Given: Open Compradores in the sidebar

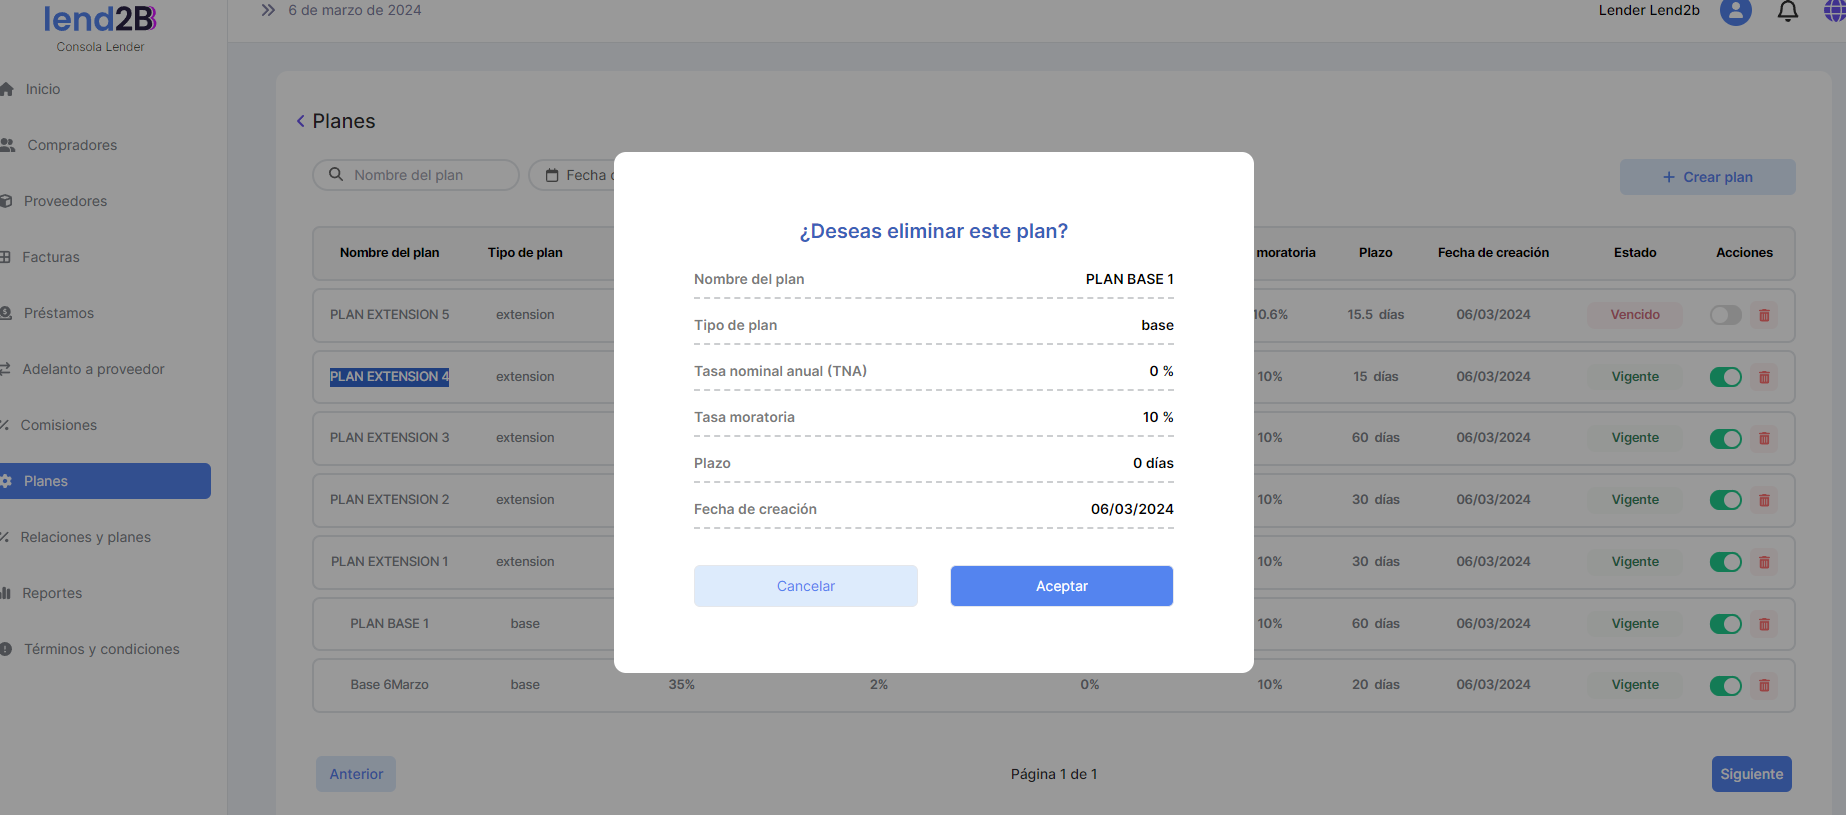Looking at the screenshot, I should pos(72,145).
